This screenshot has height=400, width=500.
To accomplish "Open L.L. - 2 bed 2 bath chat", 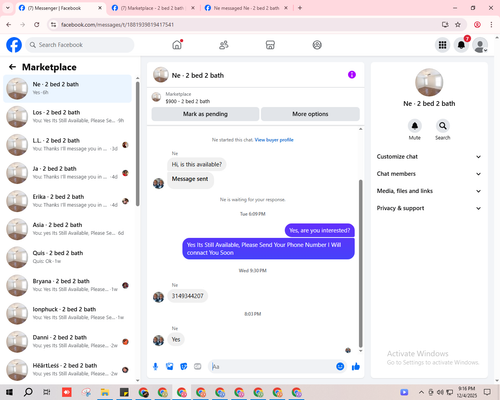I will [68, 145].
